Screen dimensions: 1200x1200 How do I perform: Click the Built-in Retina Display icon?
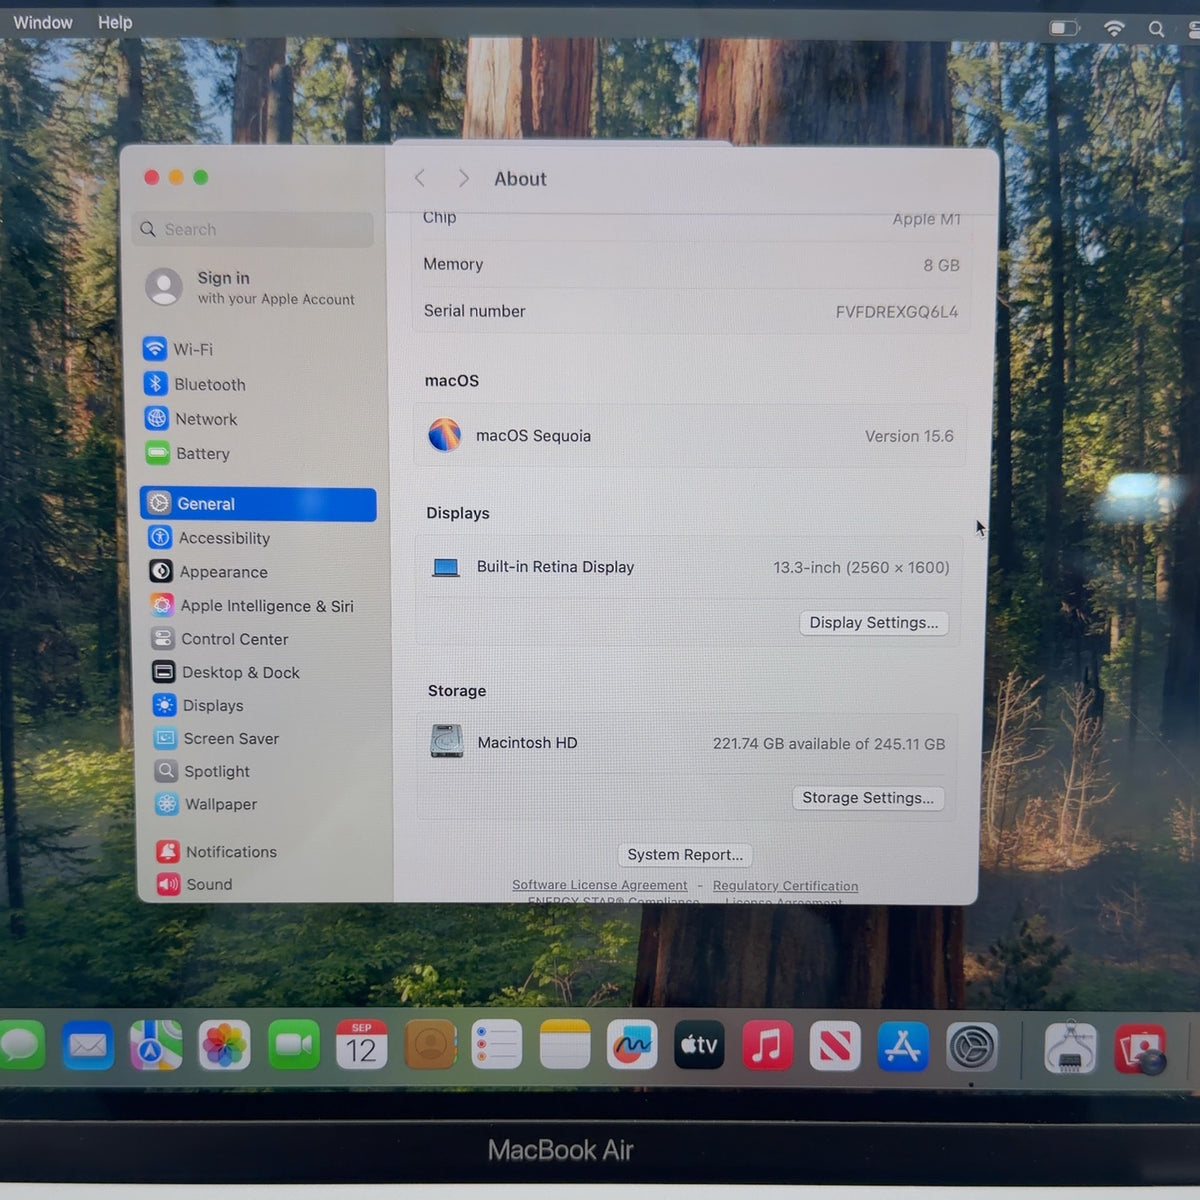click(x=446, y=568)
